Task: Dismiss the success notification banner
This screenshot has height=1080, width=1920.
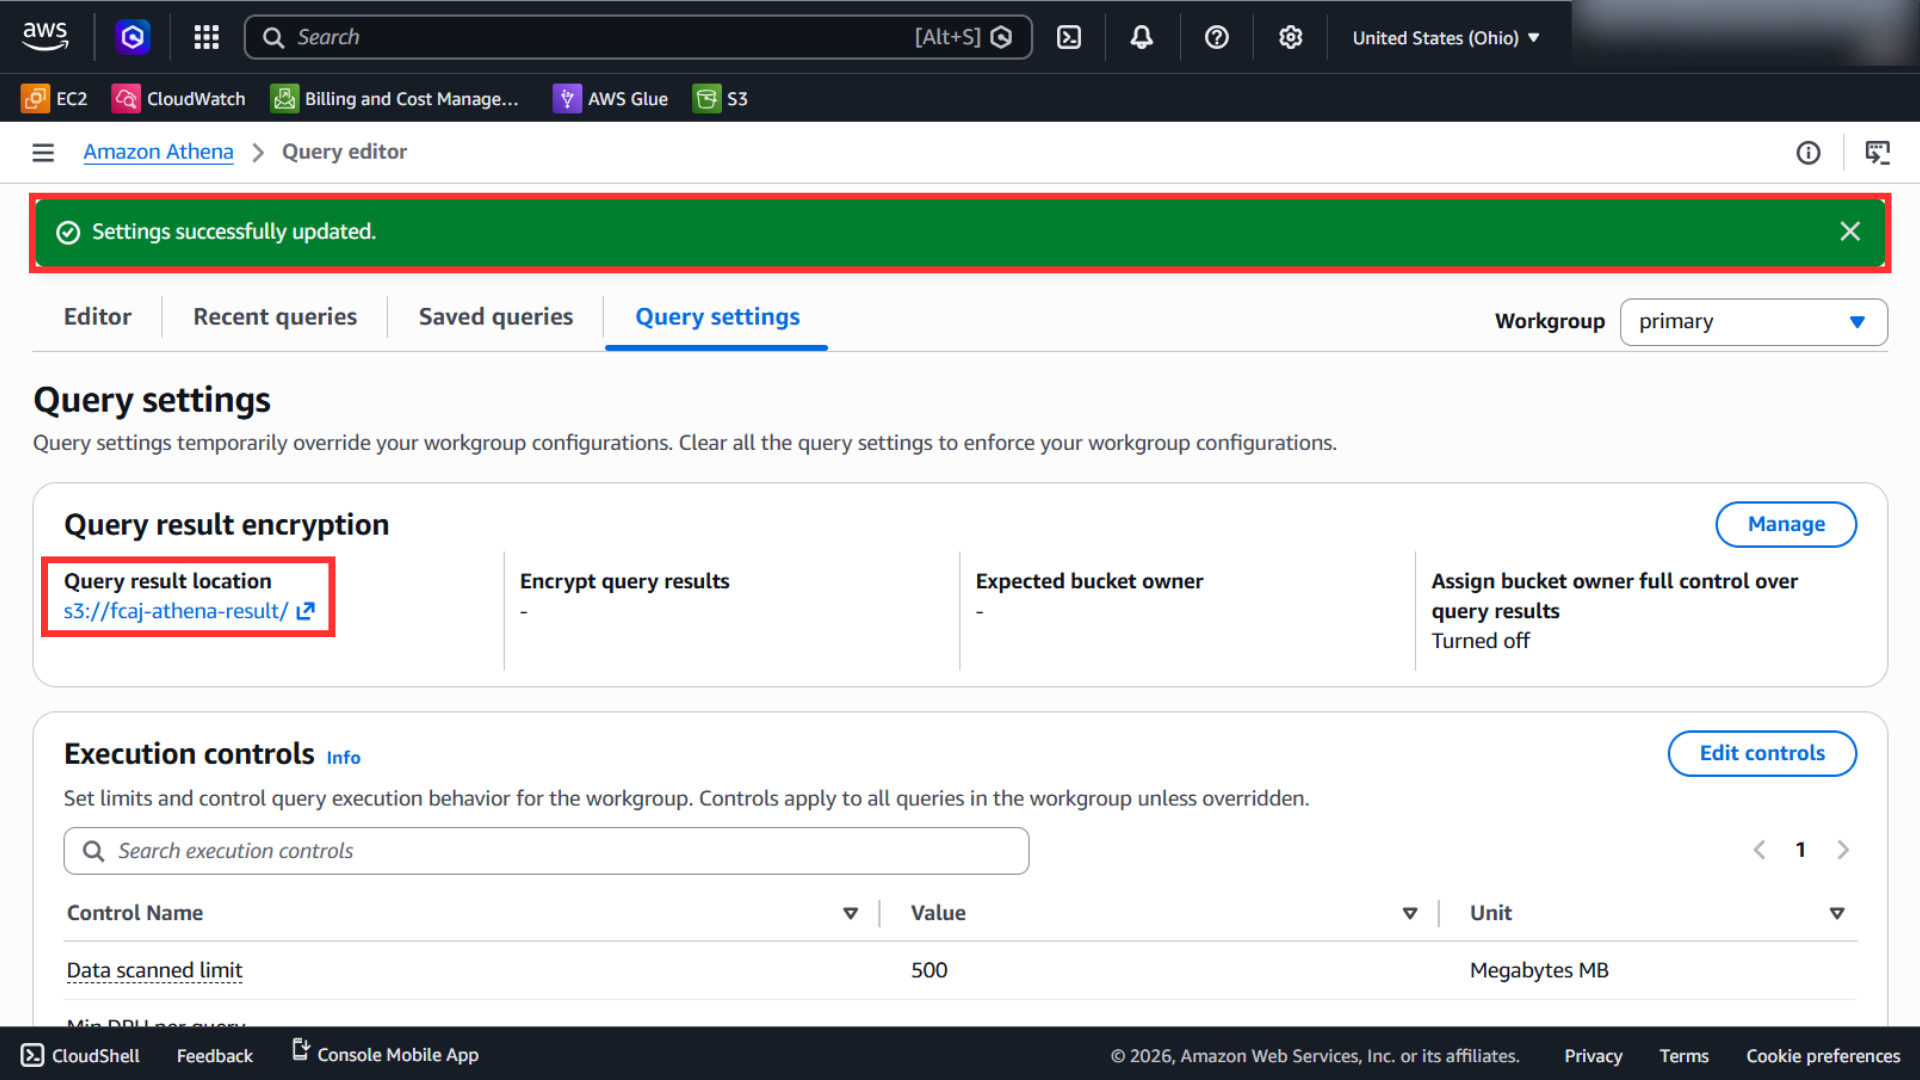Action: pyautogui.click(x=1850, y=231)
